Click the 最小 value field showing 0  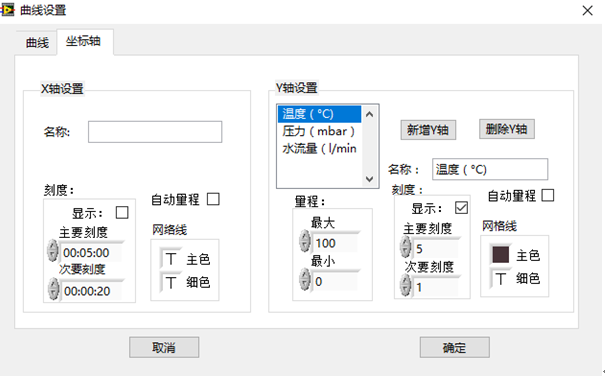[x=334, y=282]
